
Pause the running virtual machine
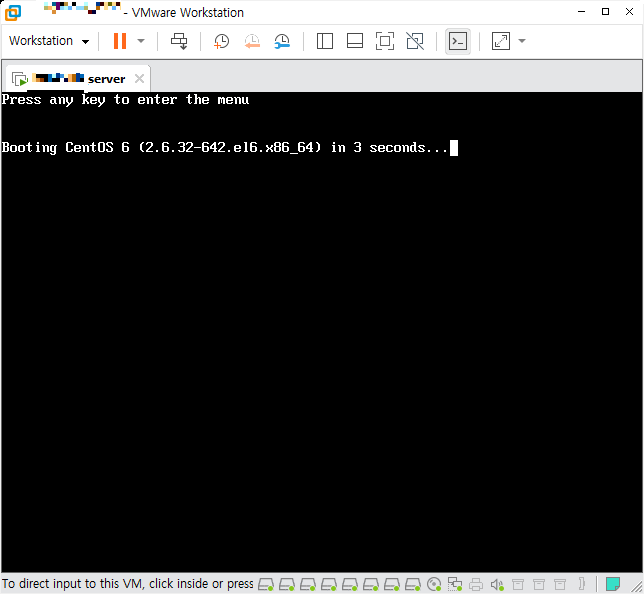[x=120, y=41]
